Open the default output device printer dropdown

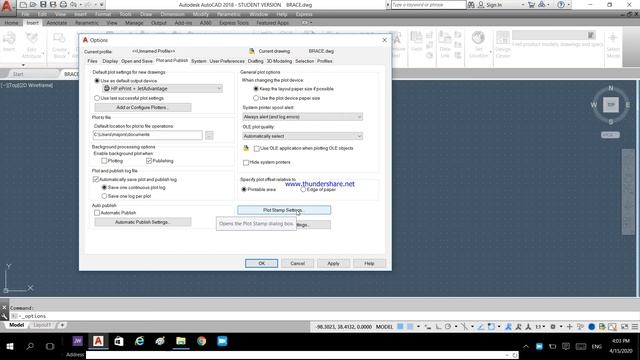pyautogui.click(x=162, y=89)
